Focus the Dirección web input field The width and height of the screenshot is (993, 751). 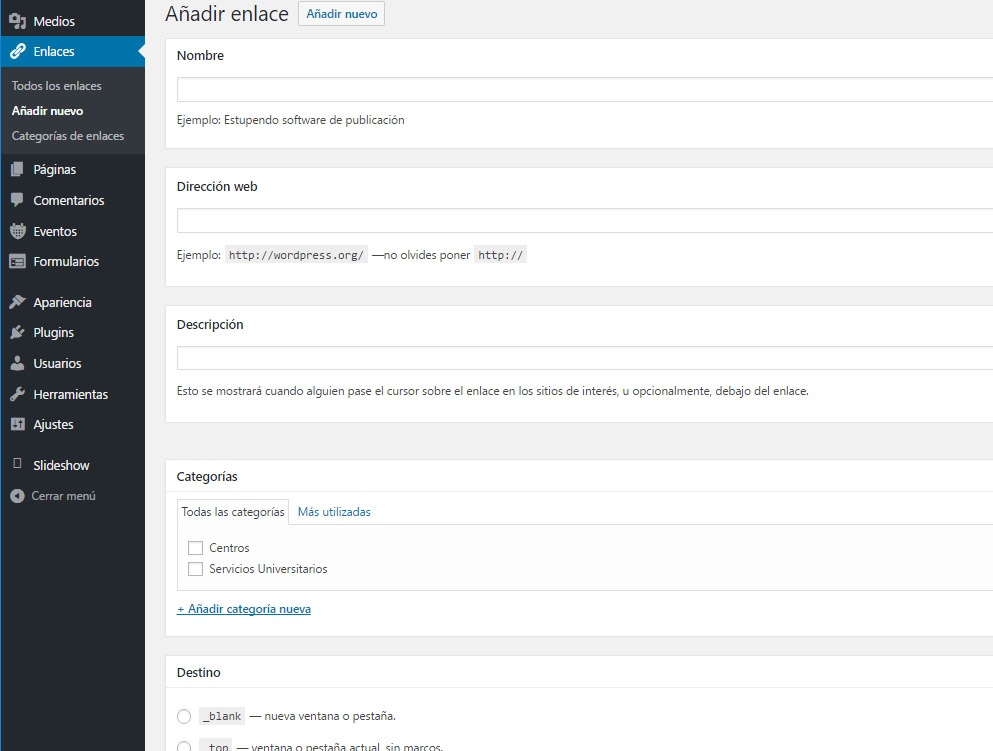[x=584, y=220]
